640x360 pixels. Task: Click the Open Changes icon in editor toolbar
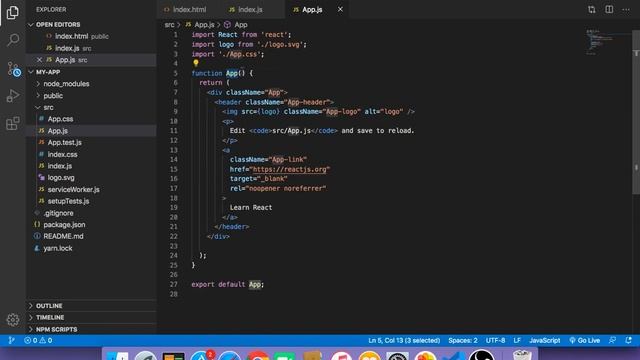tap(591, 9)
